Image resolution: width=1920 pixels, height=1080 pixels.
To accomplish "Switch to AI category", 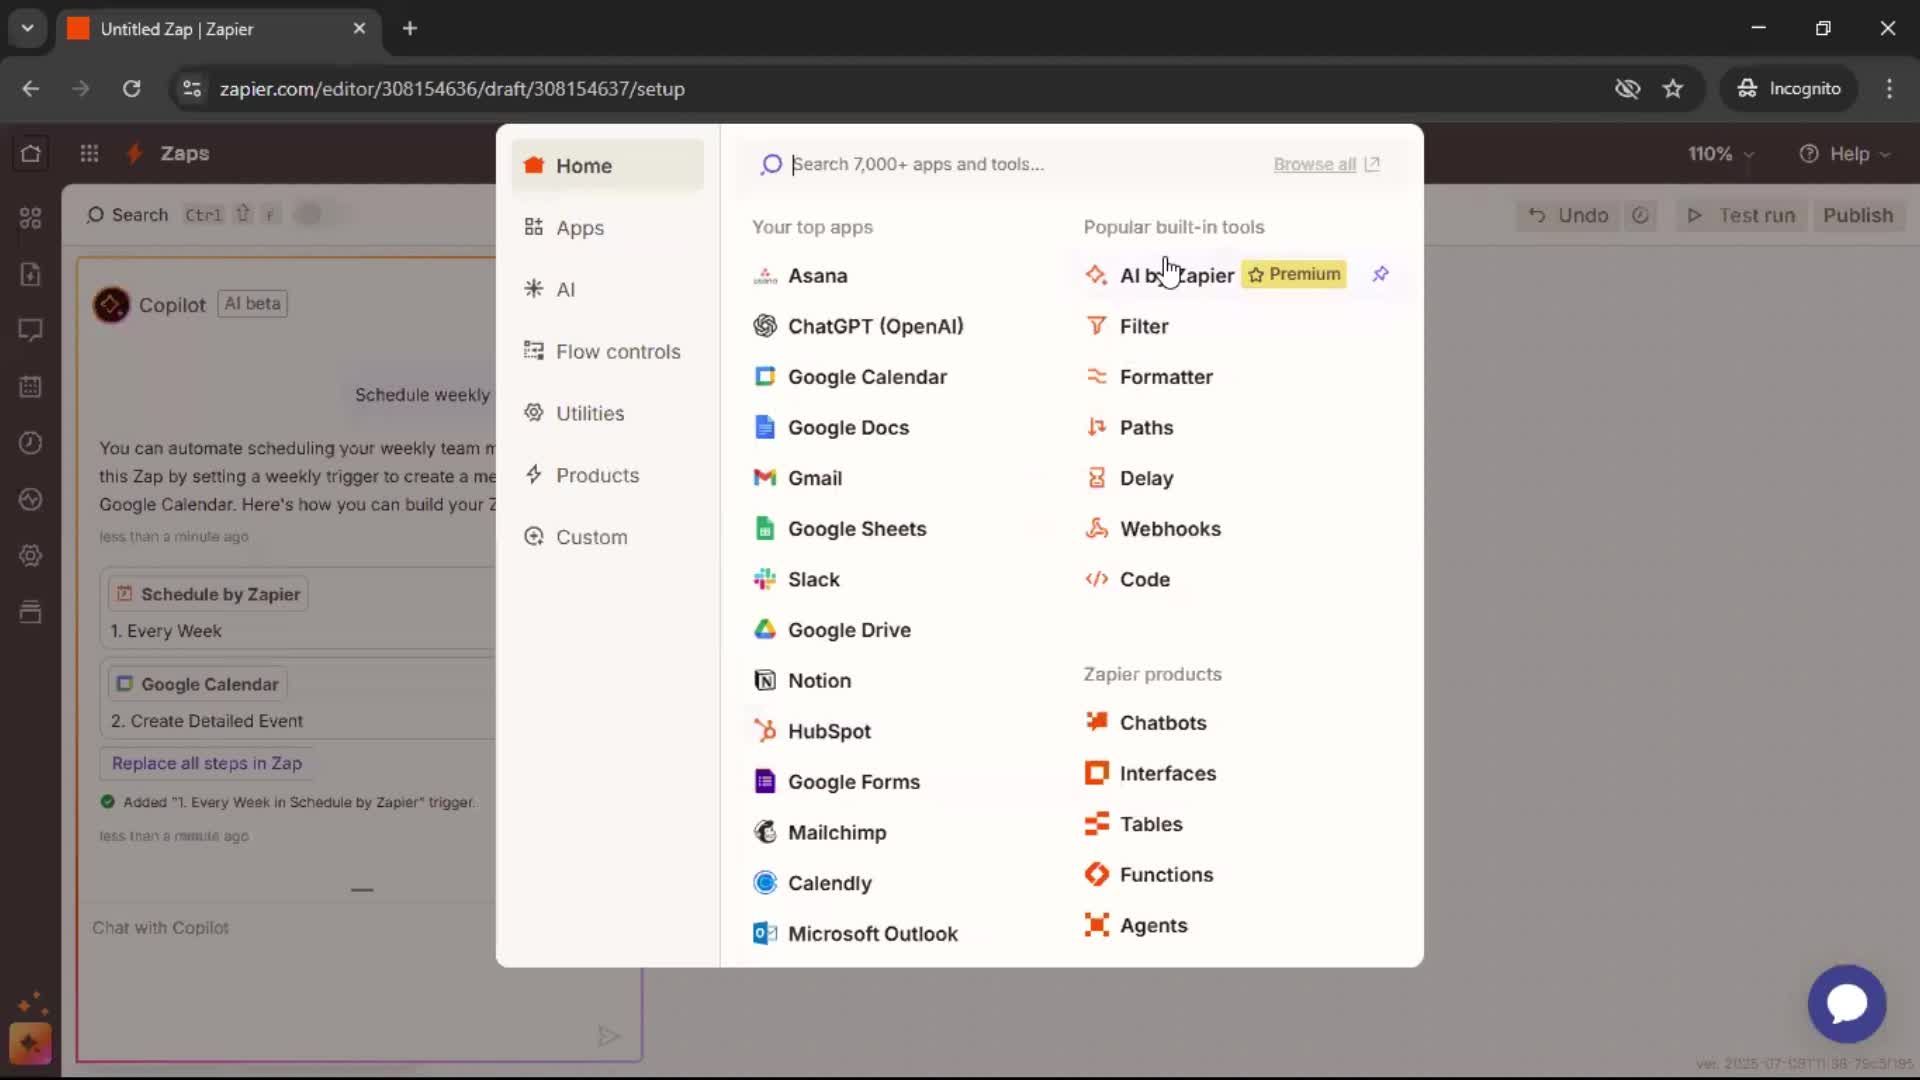I will tap(607, 289).
